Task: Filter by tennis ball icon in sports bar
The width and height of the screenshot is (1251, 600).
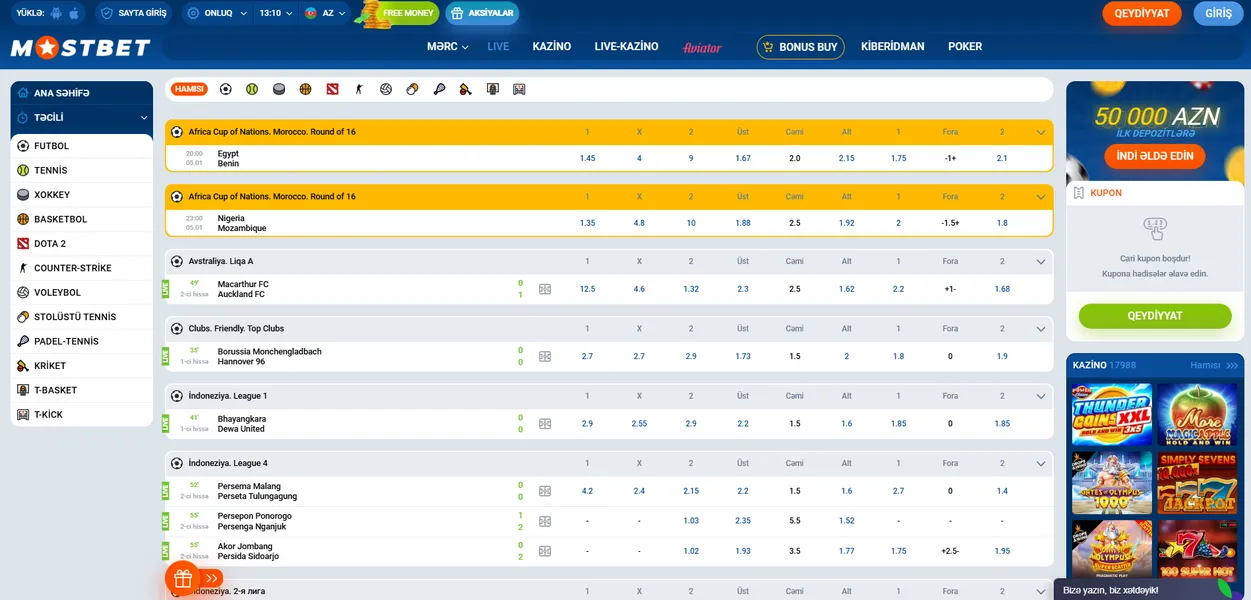Action: (252, 89)
